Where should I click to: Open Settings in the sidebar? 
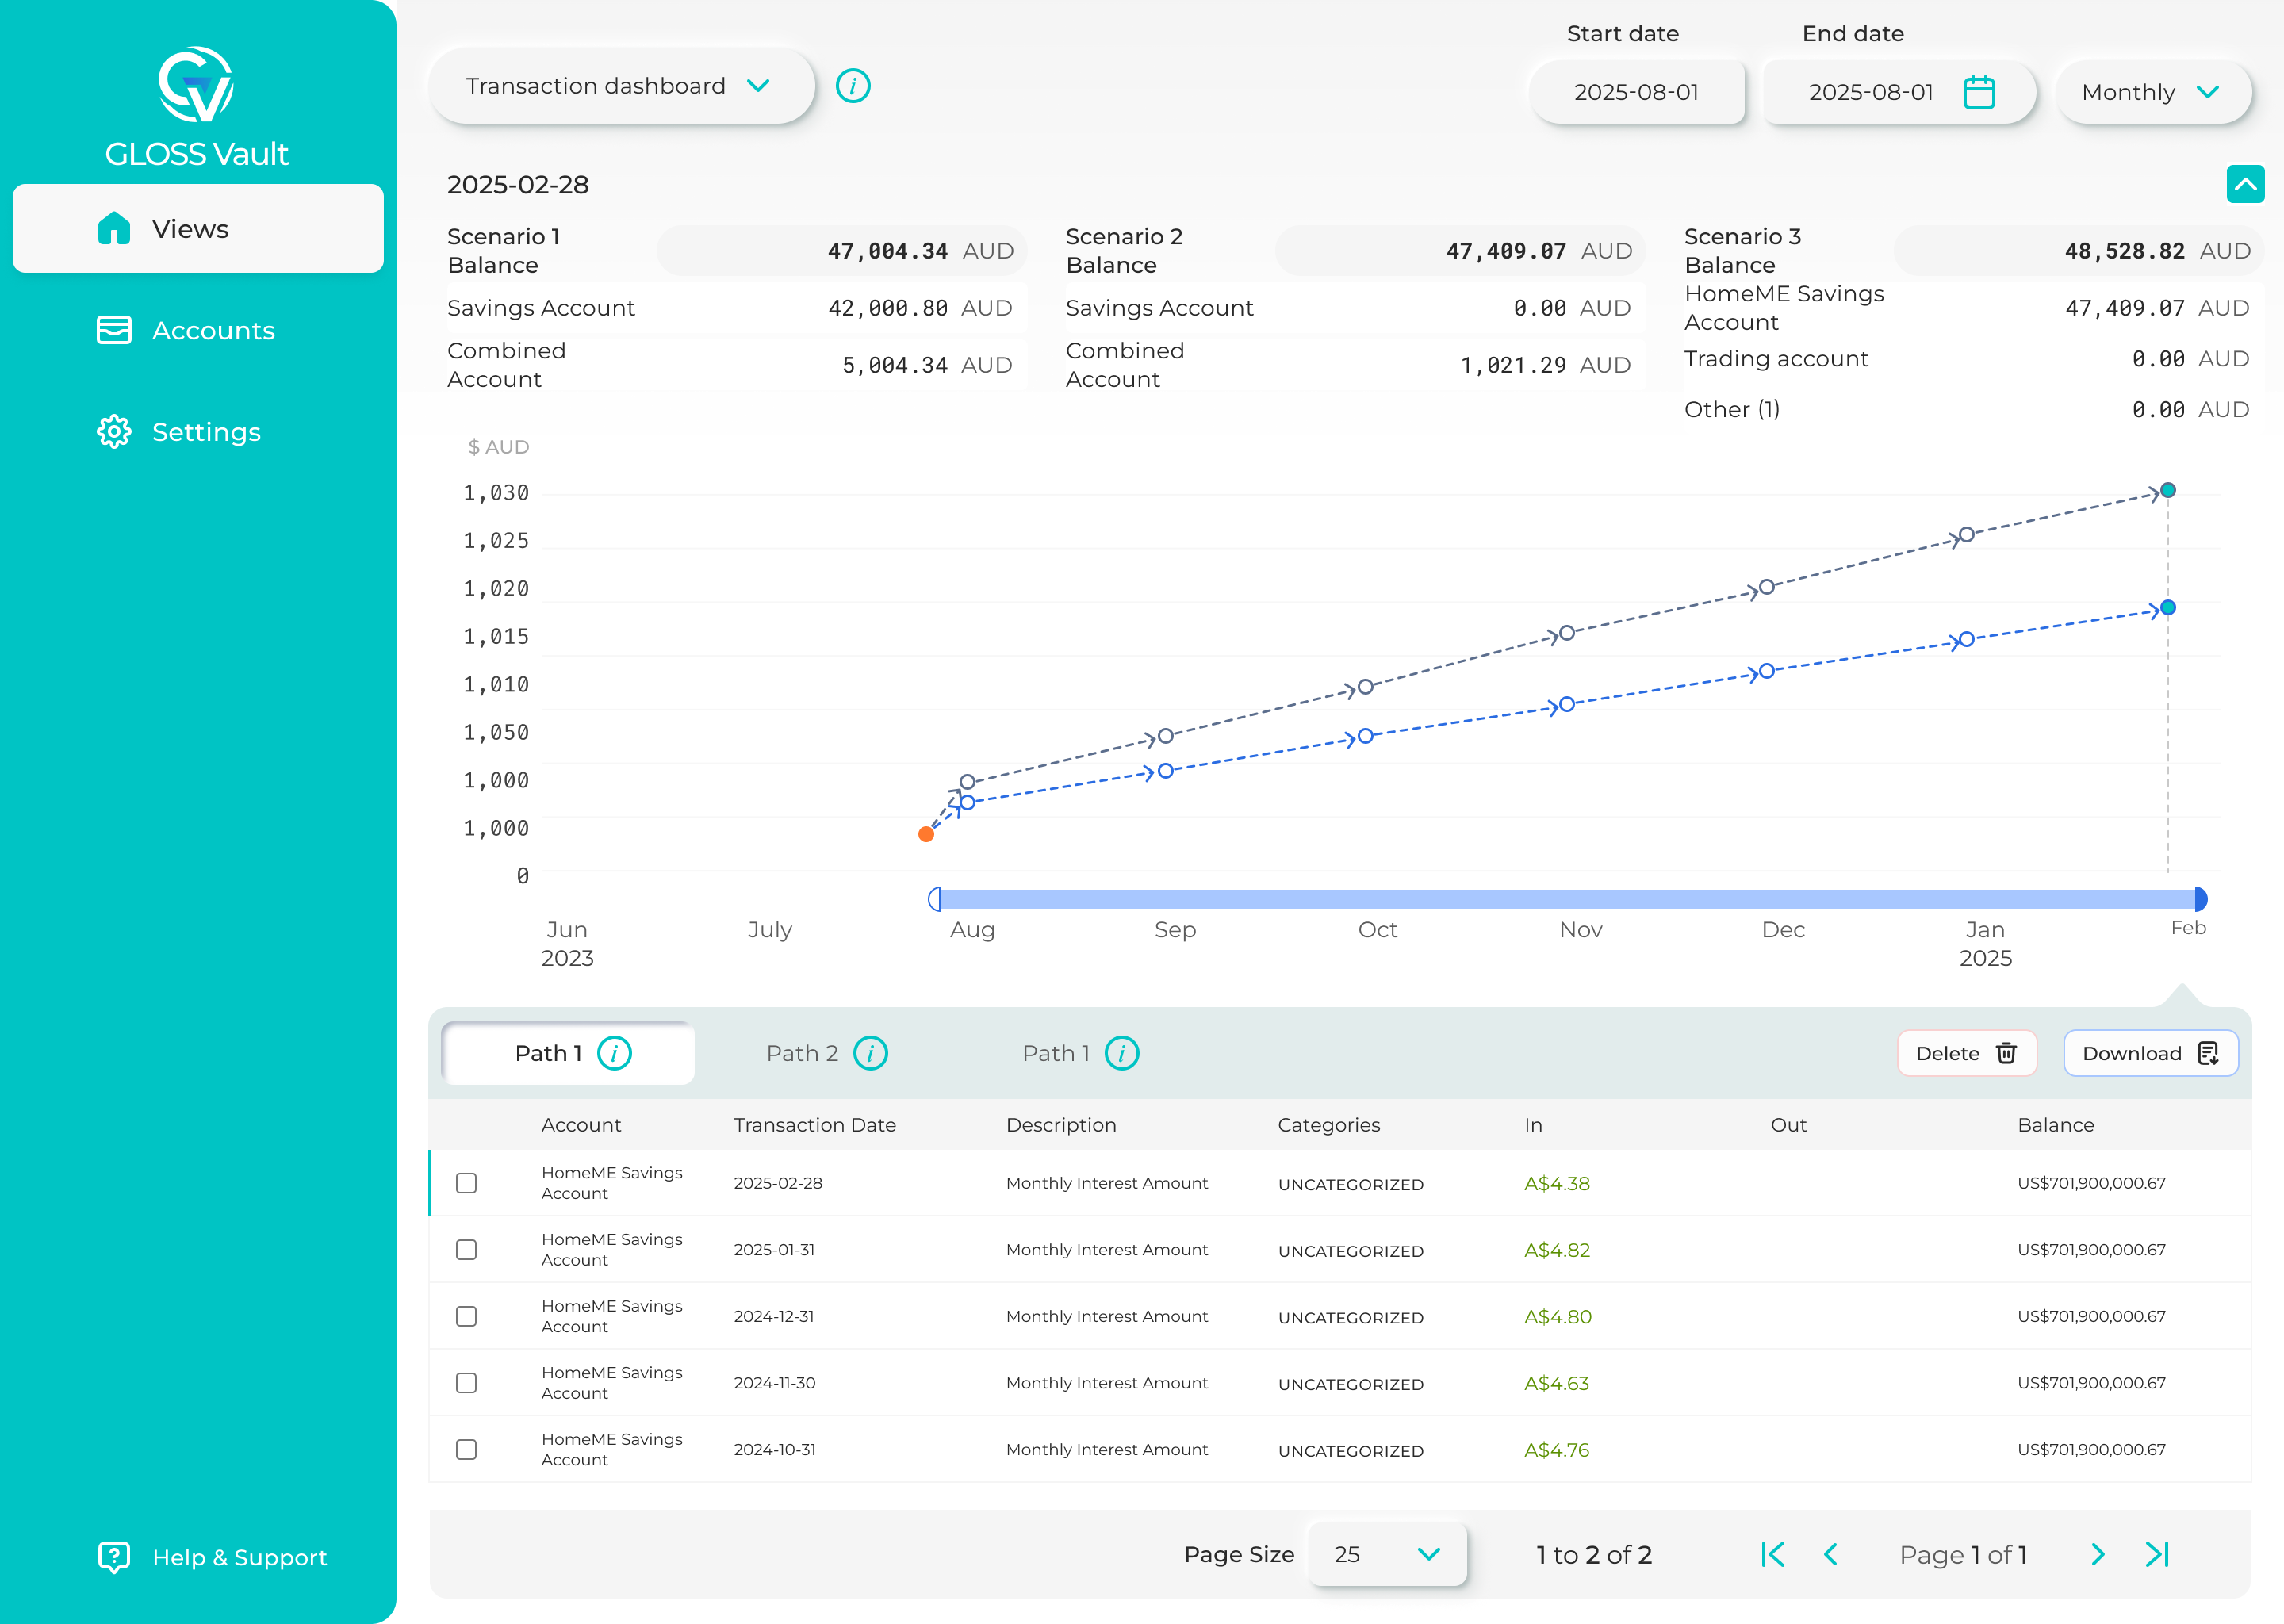pyautogui.click(x=198, y=432)
